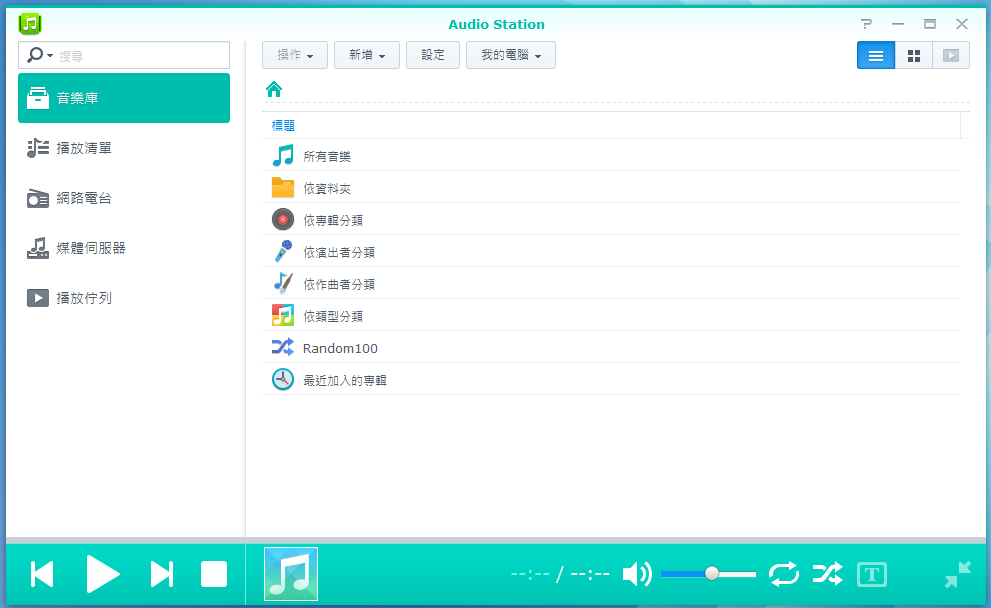Open 所有音樂 all music row
The width and height of the screenshot is (991, 608).
(611, 155)
